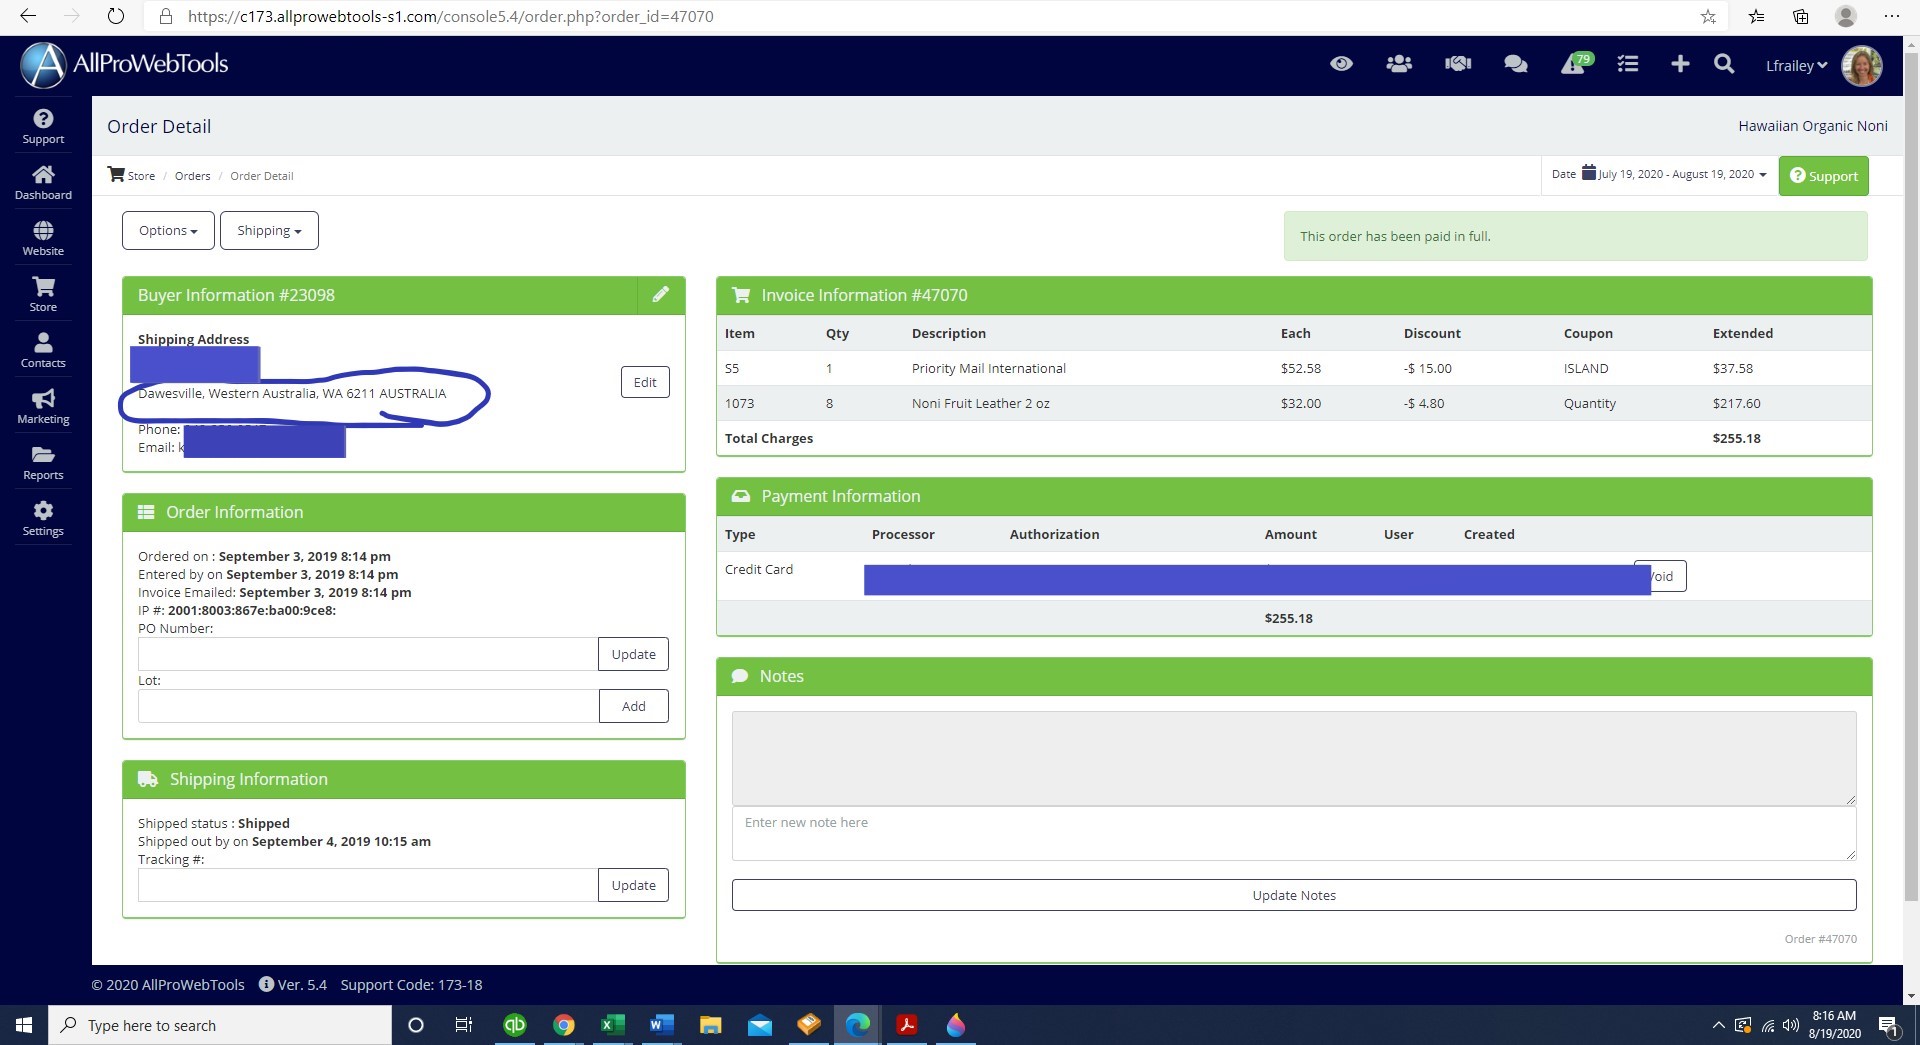Open Store section in the sidebar

pyautogui.click(x=43, y=295)
